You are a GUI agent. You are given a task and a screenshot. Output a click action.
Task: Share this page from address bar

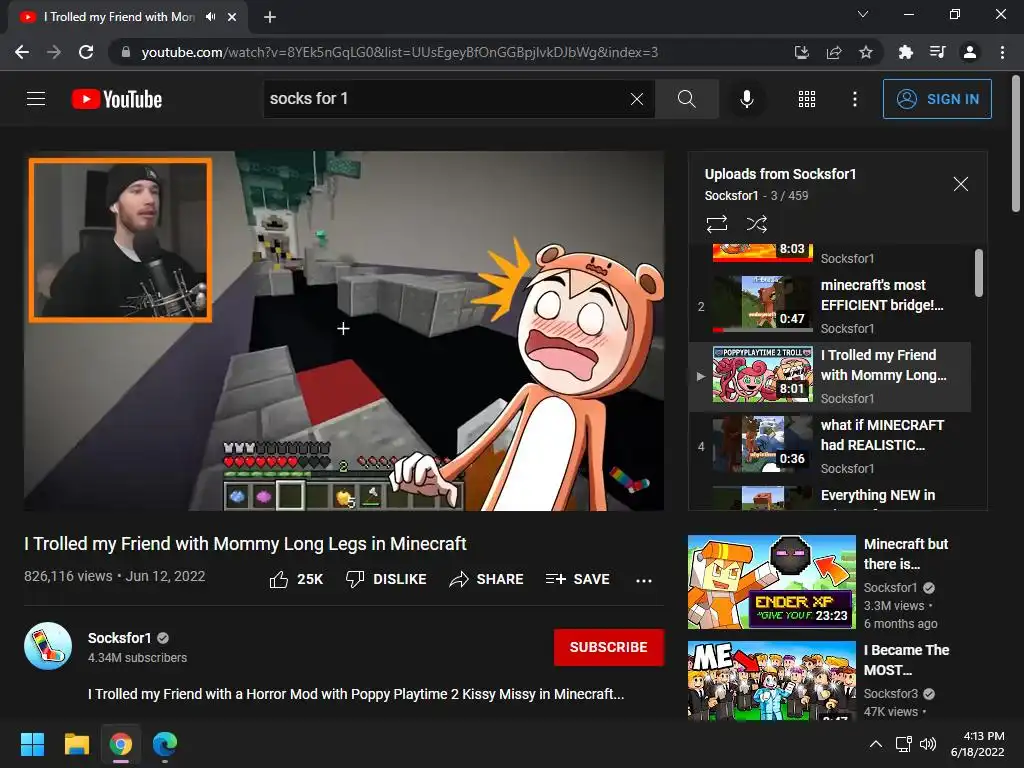coord(834,52)
